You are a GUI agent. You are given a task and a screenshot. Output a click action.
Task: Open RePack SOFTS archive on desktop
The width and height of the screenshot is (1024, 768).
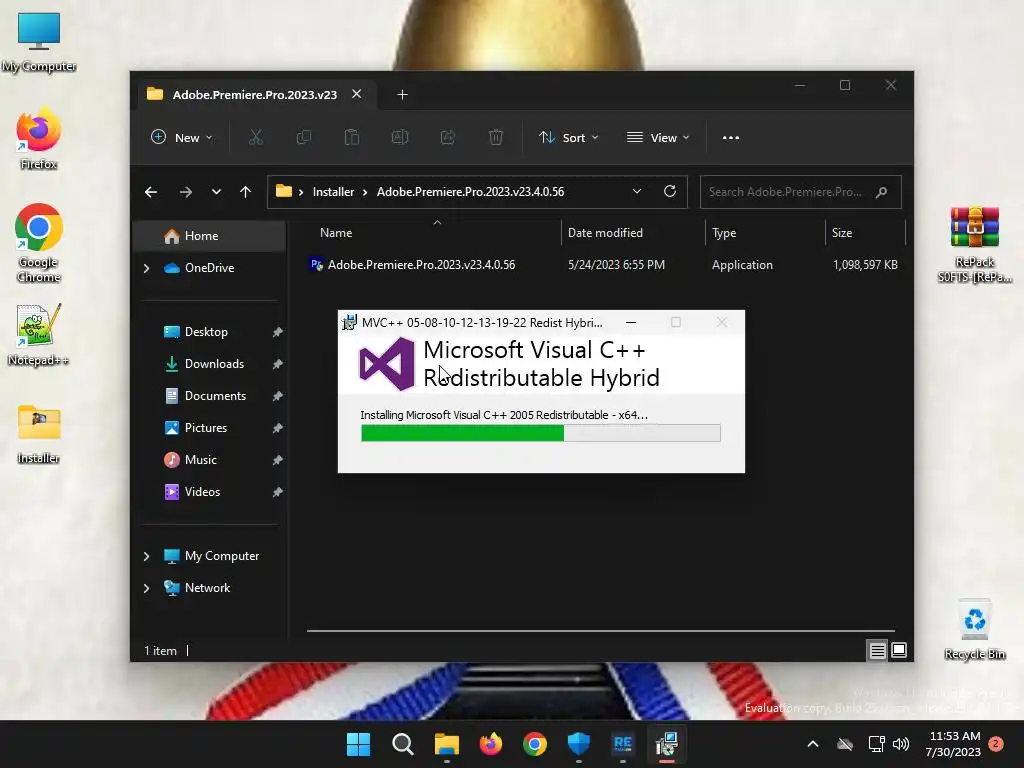(x=974, y=245)
